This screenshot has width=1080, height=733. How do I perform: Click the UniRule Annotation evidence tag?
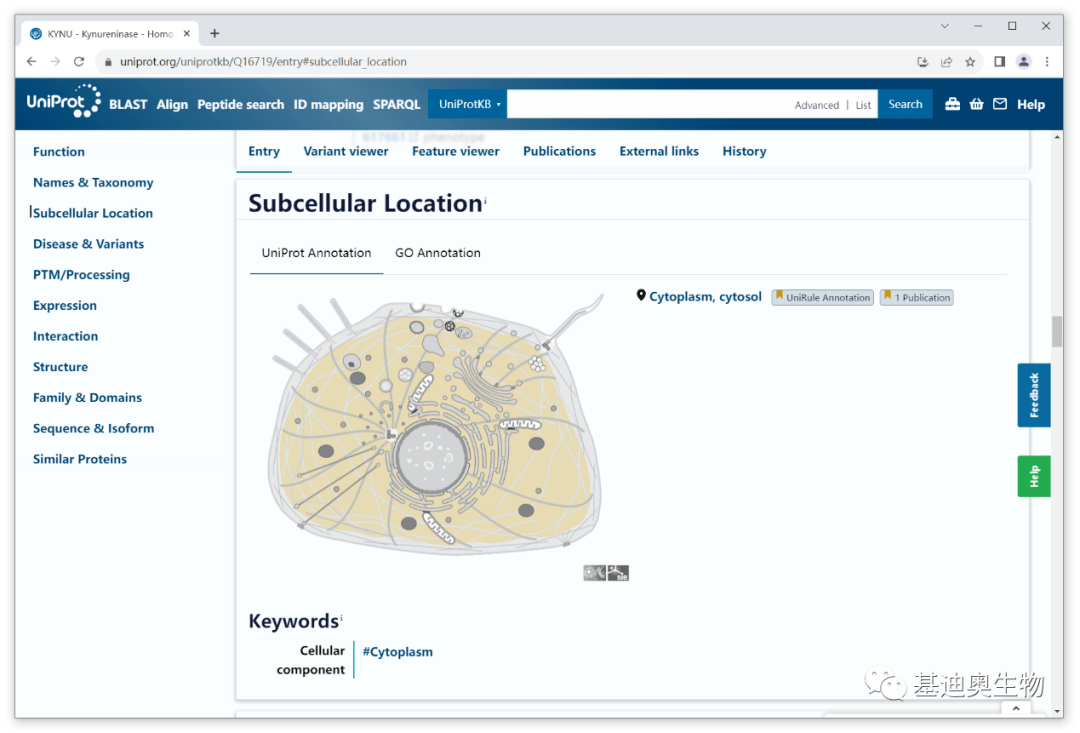(822, 297)
